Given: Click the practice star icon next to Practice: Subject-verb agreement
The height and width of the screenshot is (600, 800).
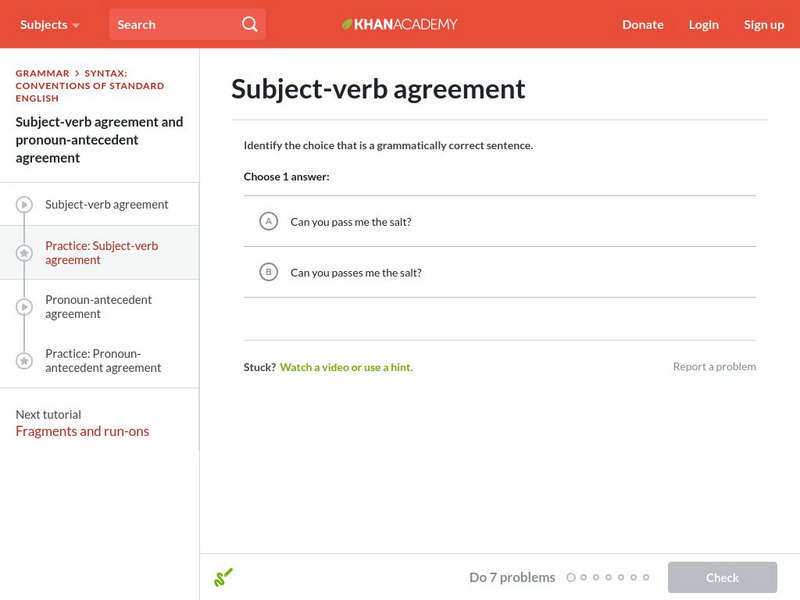Looking at the screenshot, I should [x=24, y=252].
